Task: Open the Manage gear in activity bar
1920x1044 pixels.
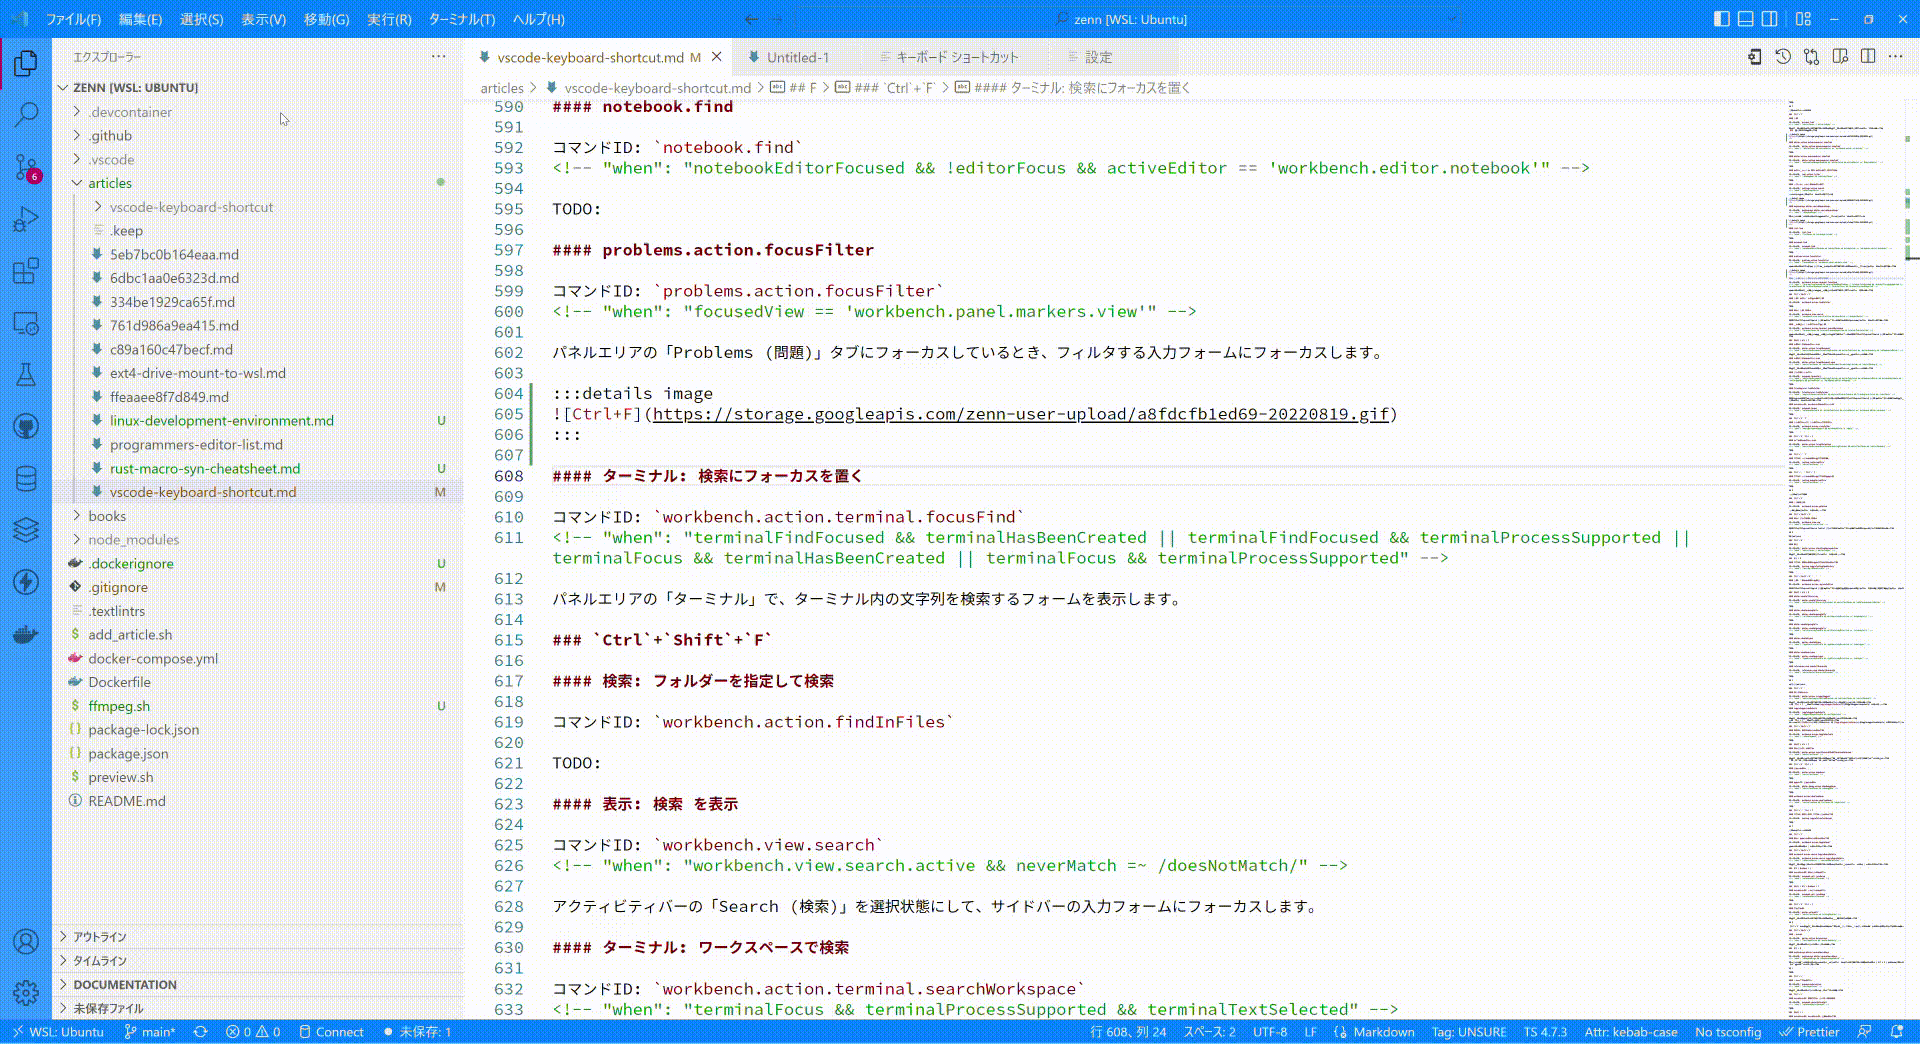Action: point(26,992)
